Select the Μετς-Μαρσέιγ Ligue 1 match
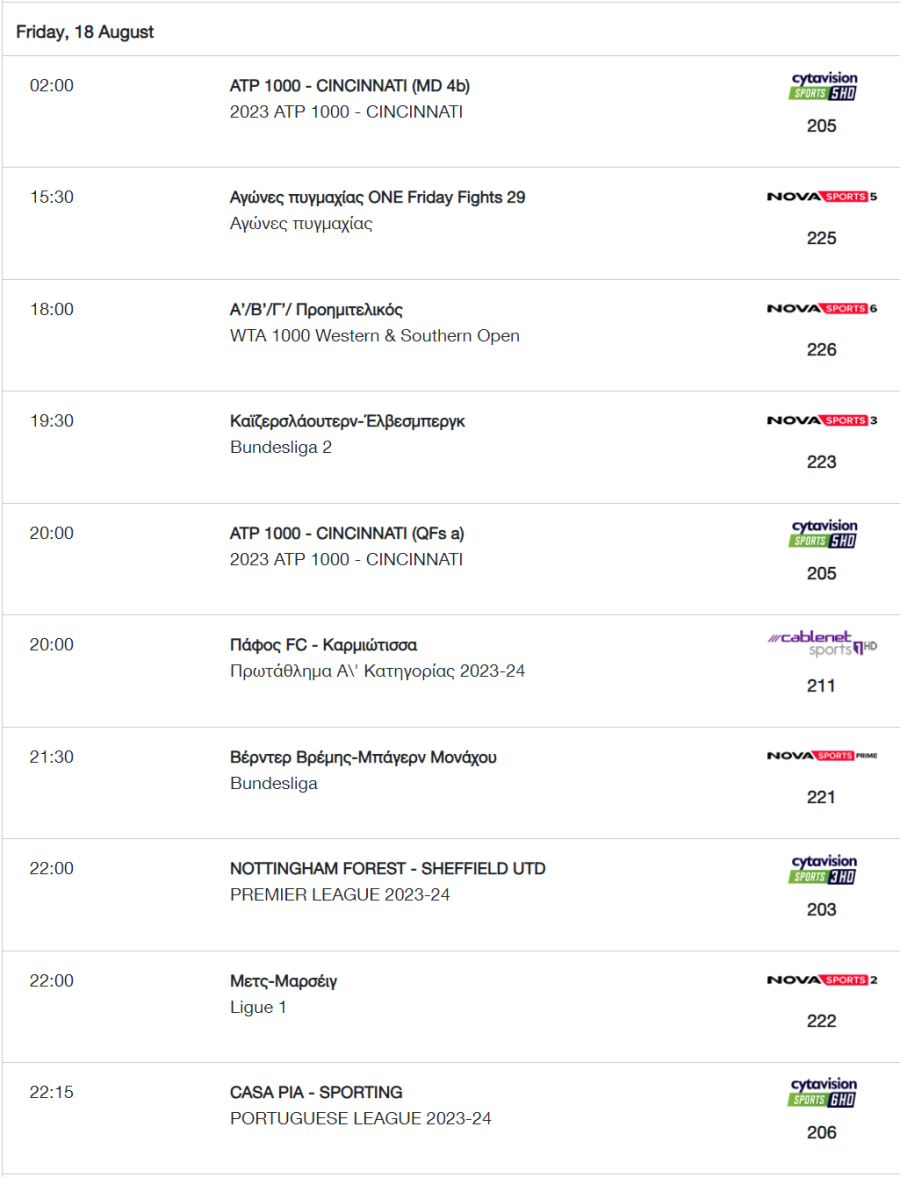The width and height of the screenshot is (900, 1177). pos(284,981)
